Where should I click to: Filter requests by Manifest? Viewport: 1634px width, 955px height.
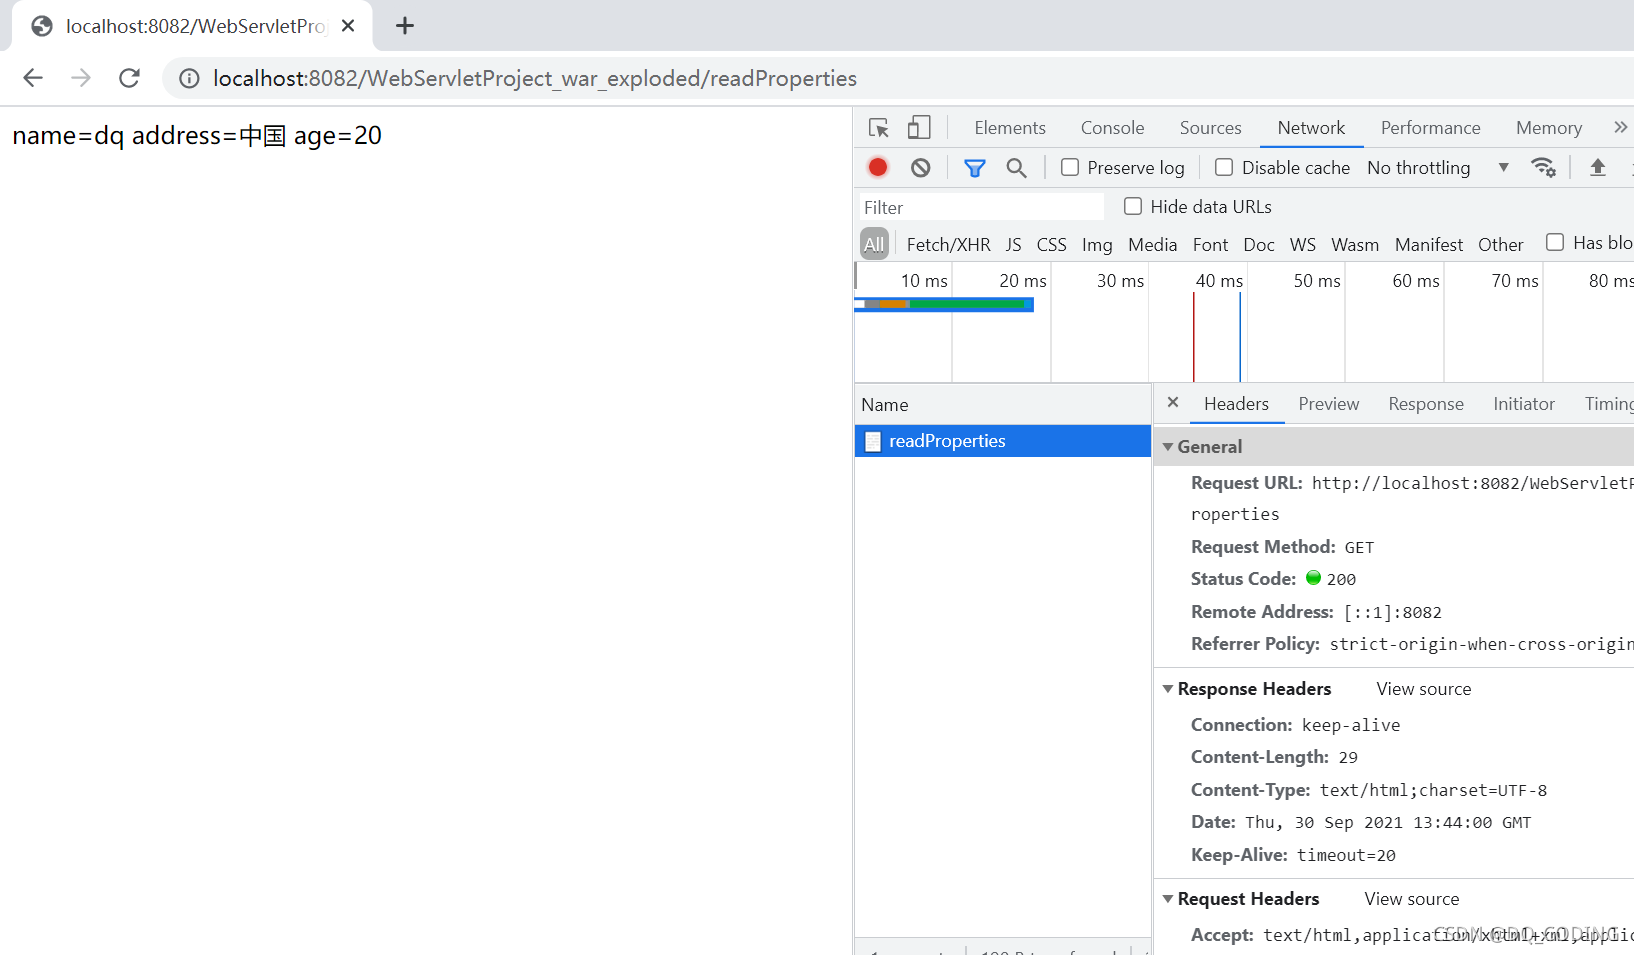coord(1429,245)
